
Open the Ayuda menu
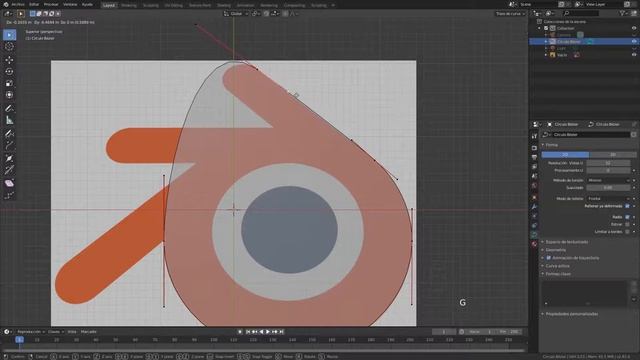pyautogui.click(x=87, y=4)
